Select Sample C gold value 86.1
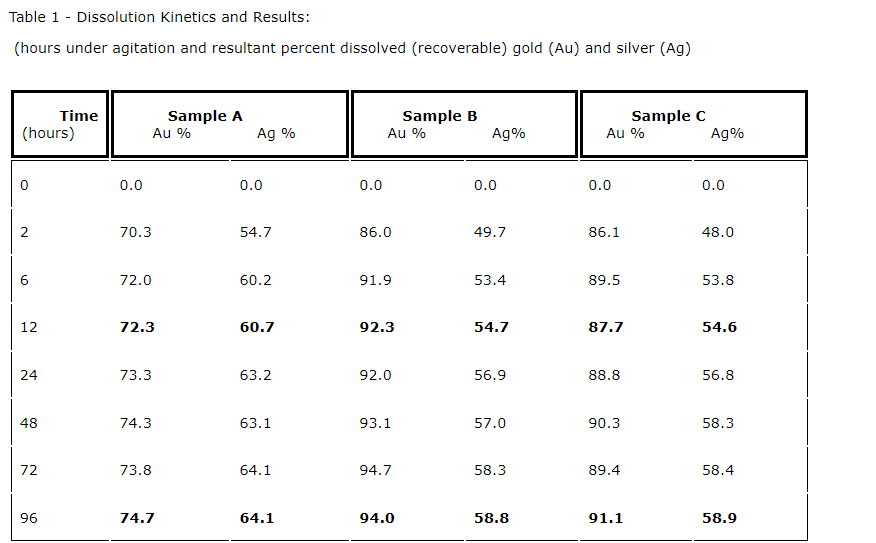The height and width of the screenshot is (543, 876). coord(604,232)
